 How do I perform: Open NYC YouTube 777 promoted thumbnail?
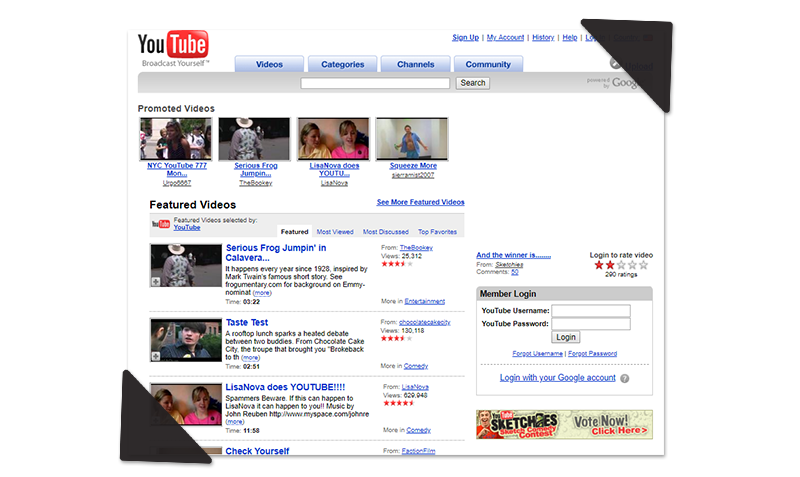(x=176, y=139)
